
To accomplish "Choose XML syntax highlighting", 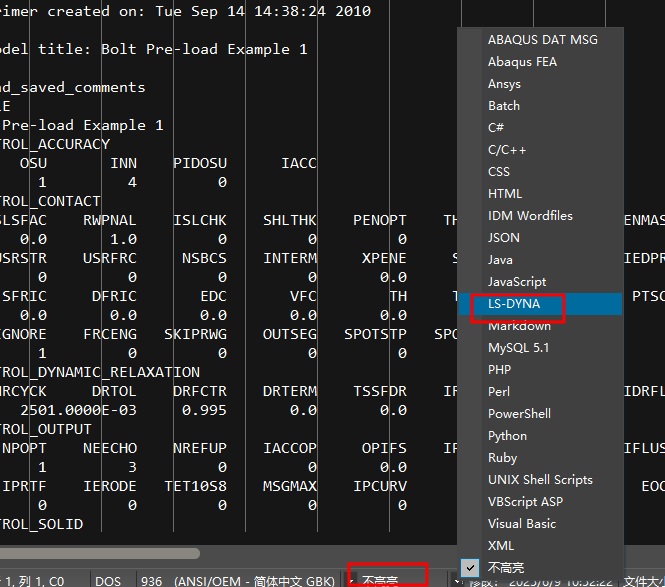I will click(540, 546).
